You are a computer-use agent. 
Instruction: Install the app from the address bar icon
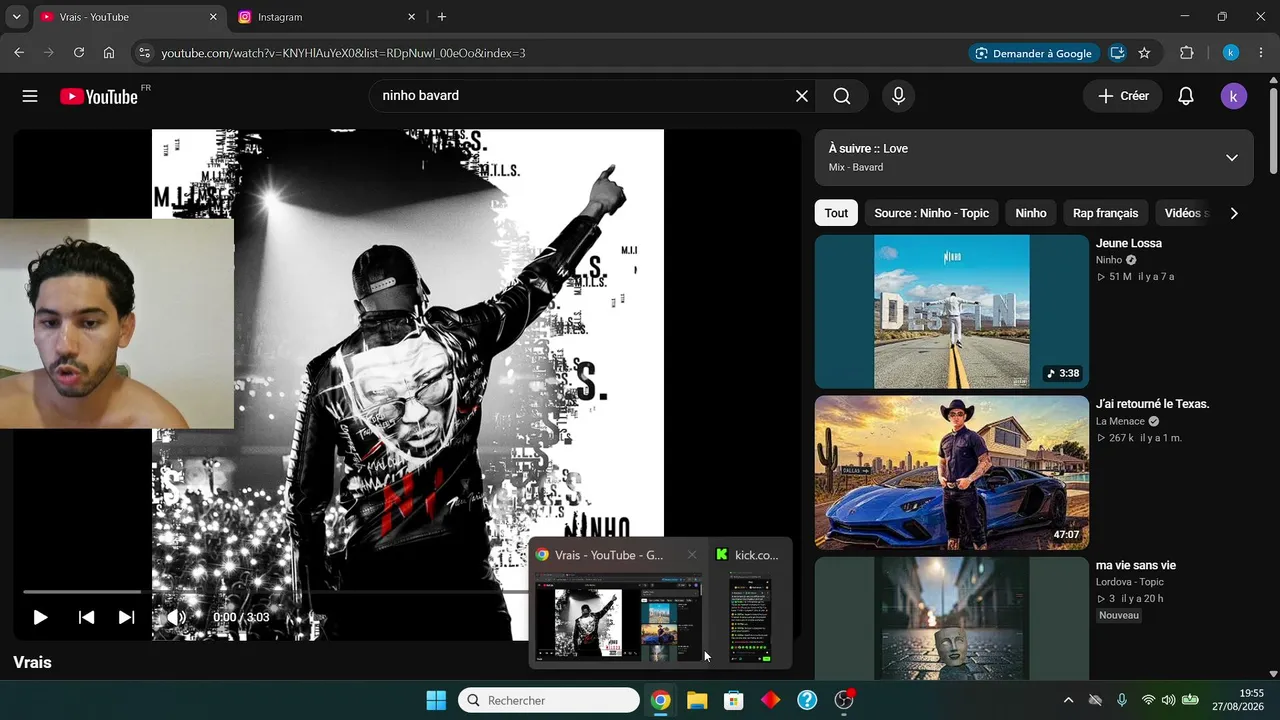[1117, 53]
